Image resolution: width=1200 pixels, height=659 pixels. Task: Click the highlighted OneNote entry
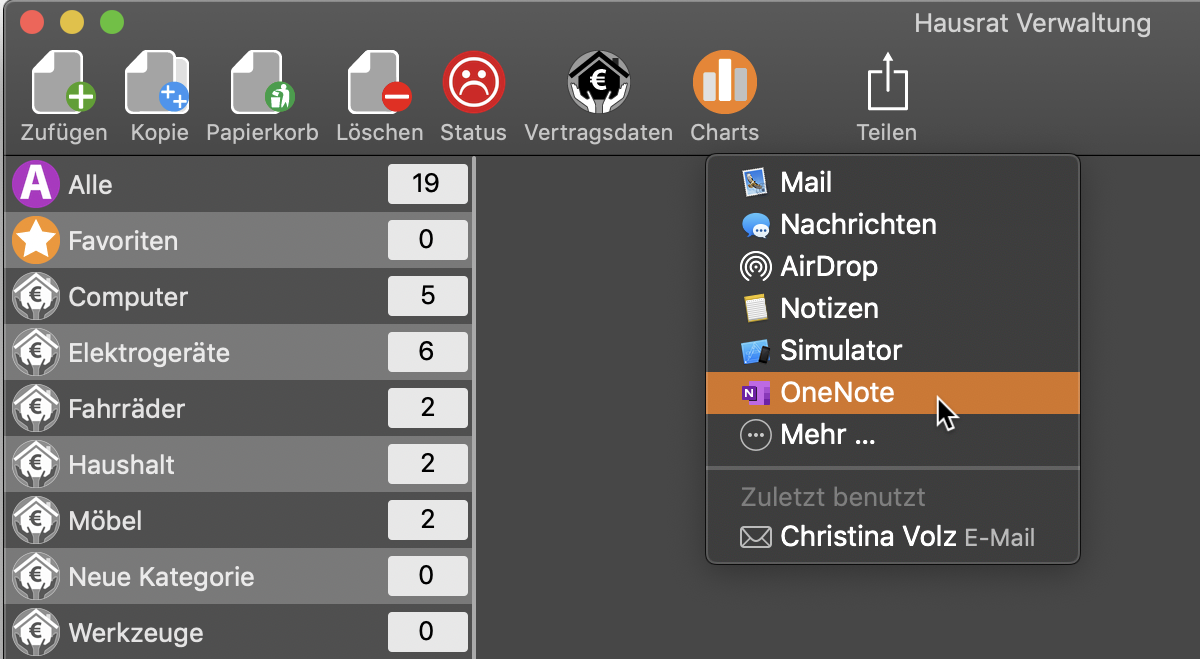[x=893, y=393]
